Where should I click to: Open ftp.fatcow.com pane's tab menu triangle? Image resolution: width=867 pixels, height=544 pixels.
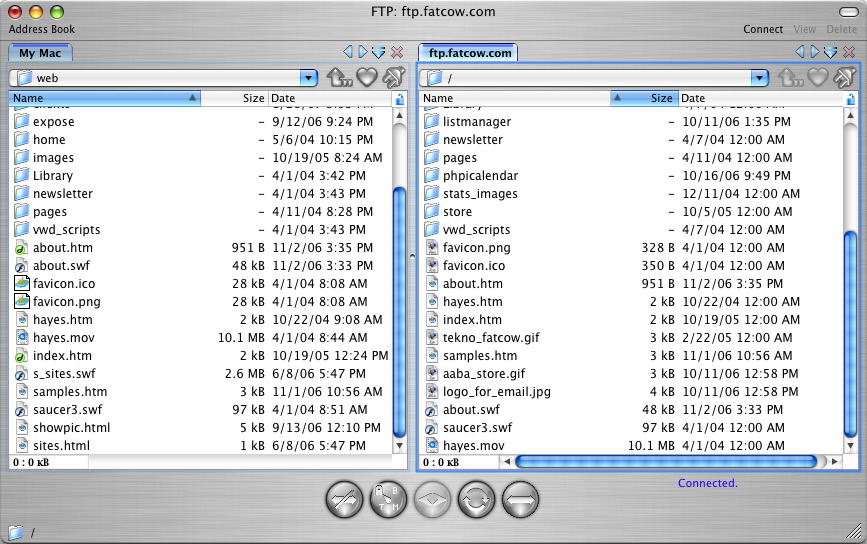click(x=831, y=53)
